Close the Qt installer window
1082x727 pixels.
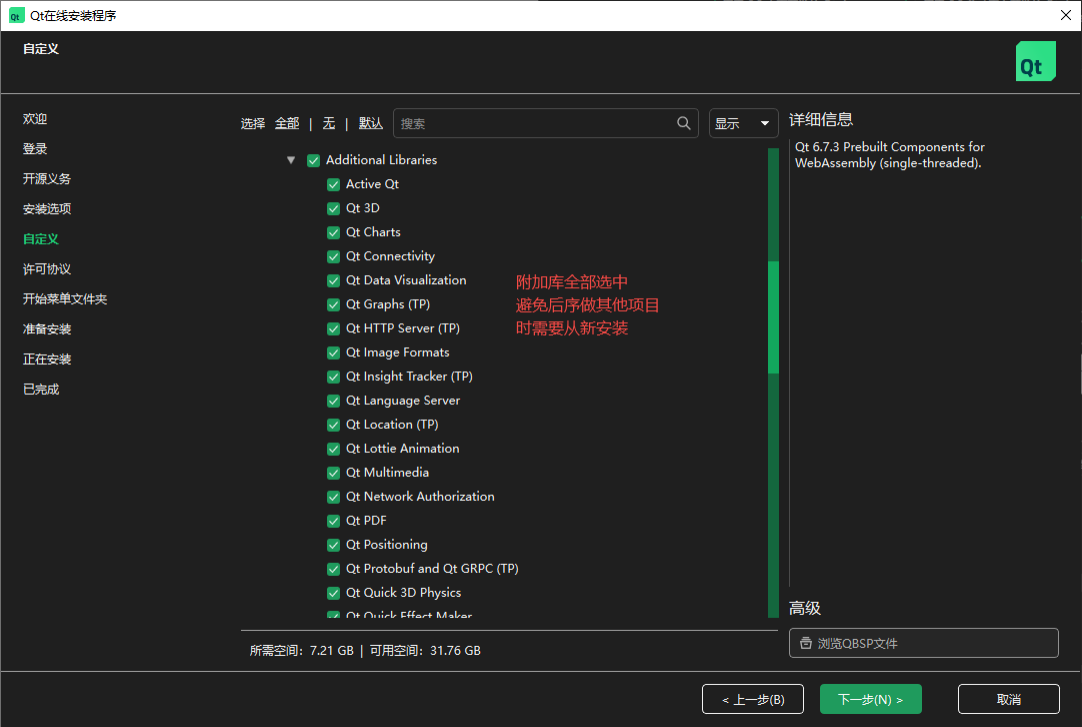click(1065, 15)
